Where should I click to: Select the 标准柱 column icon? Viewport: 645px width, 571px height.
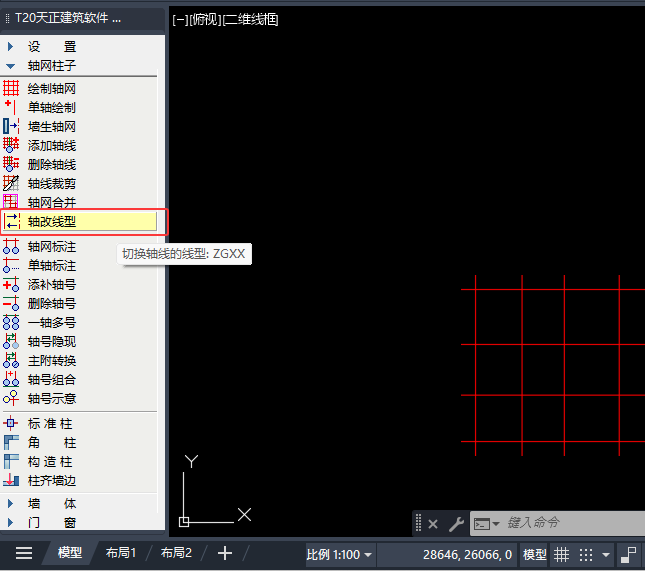(11, 423)
